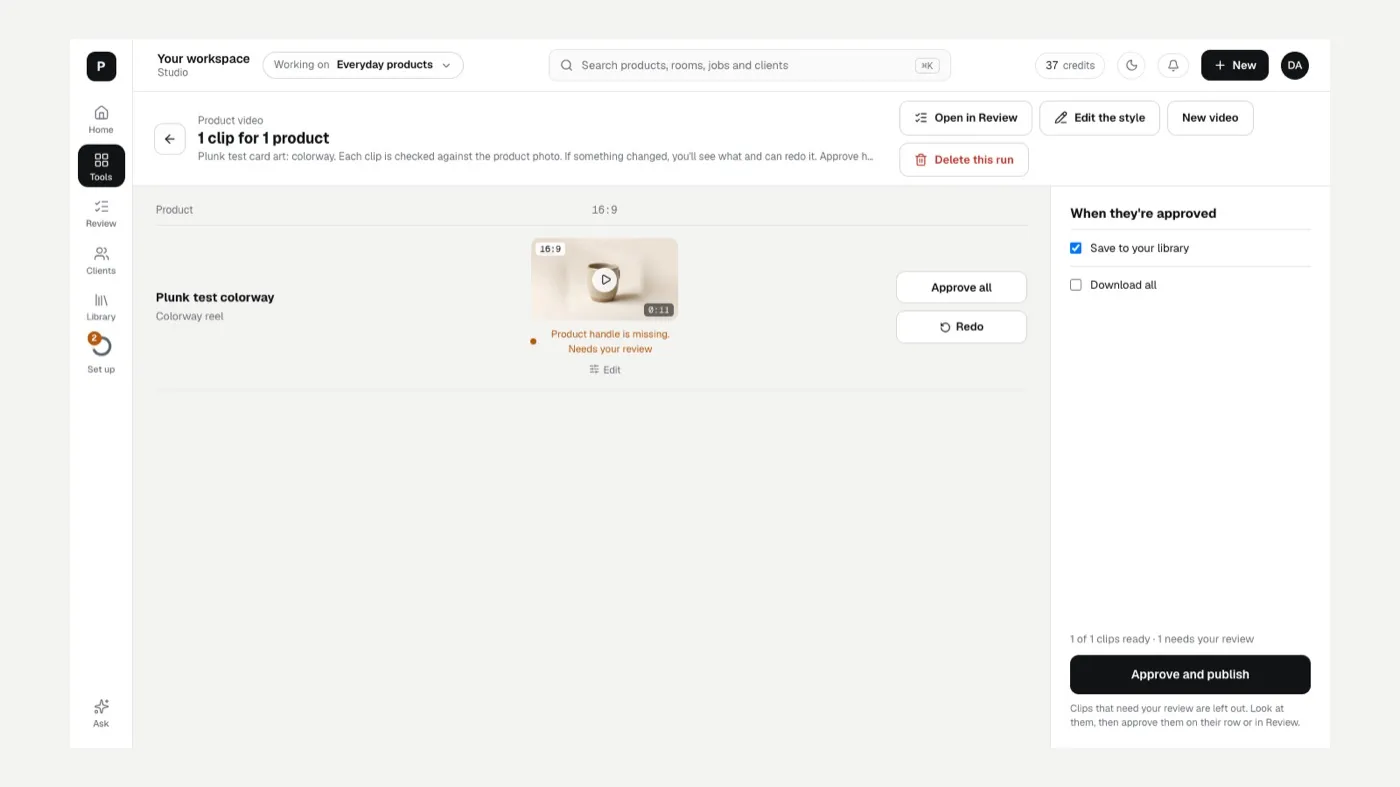Open Clients in the sidebar
Viewport: 1400px width, 787px height.
101,260
